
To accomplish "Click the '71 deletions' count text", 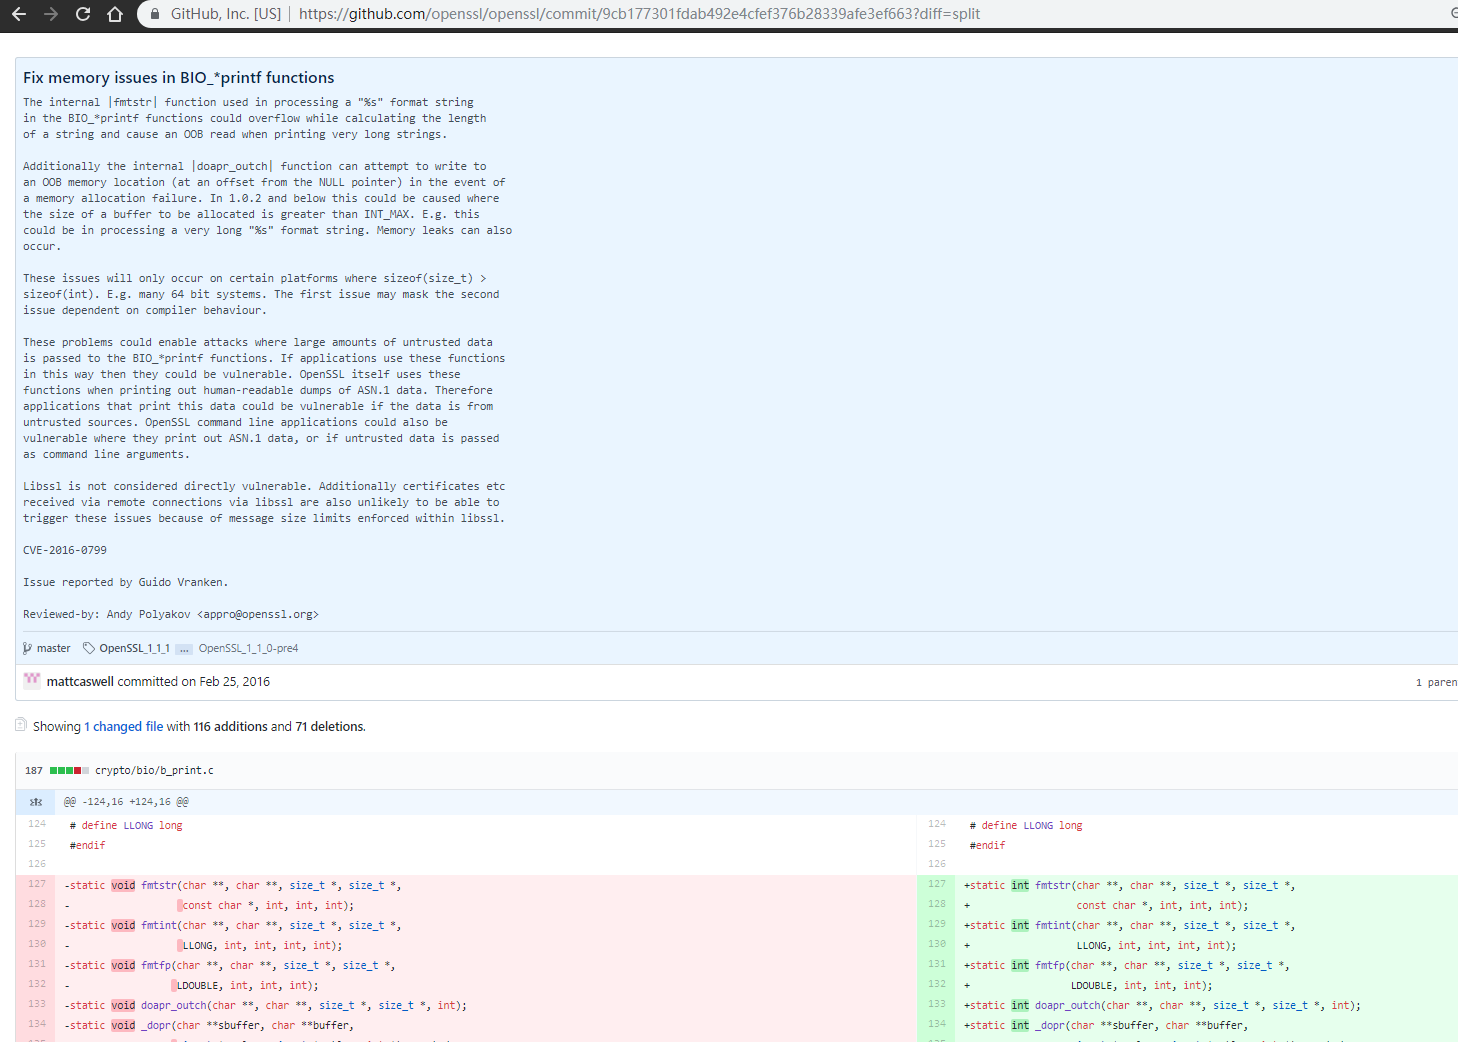I will (x=330, y=726).
